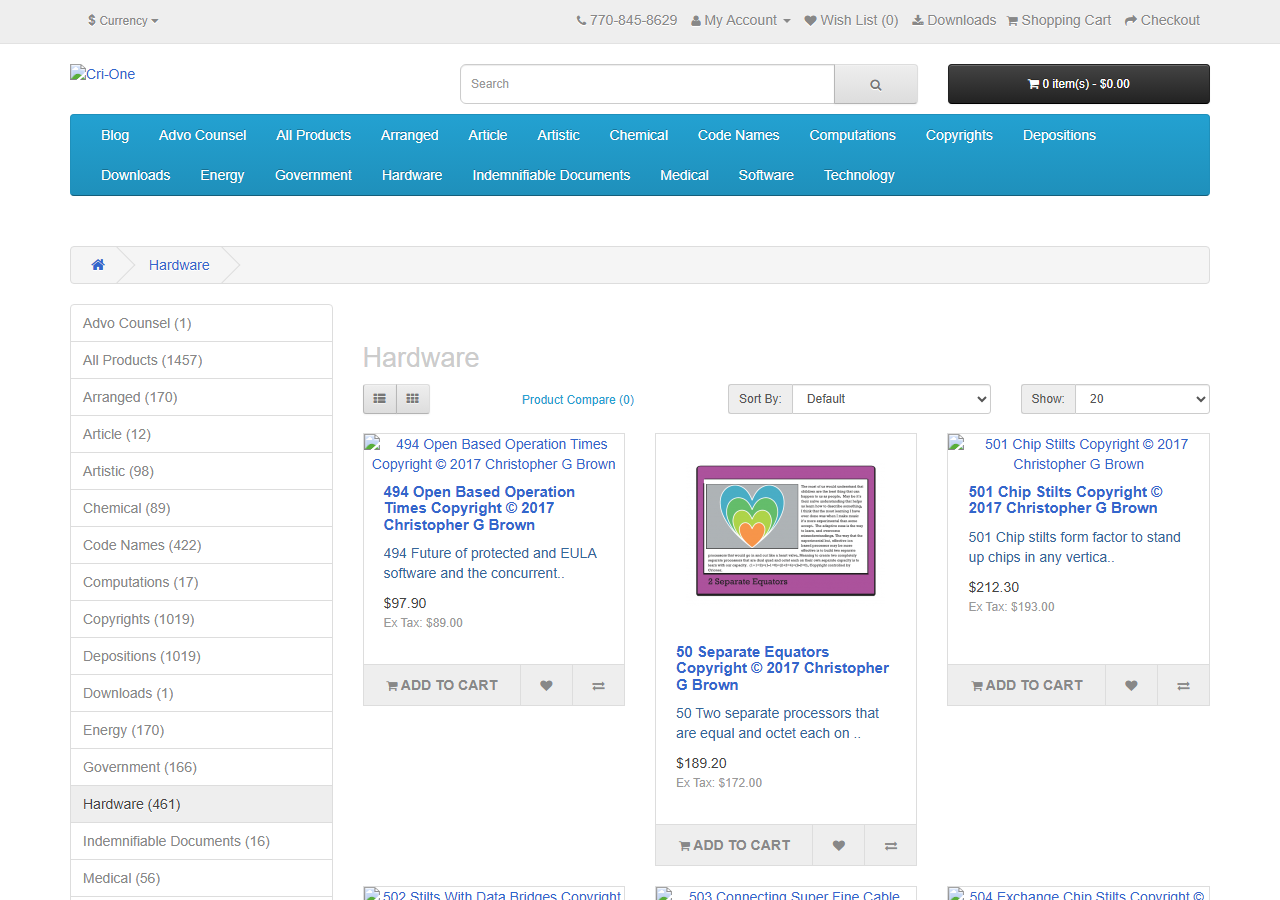Open 494 Open Based Operation broken image thumbnail
Screen dimensions: 1280x900
click(x=494, y=454)
